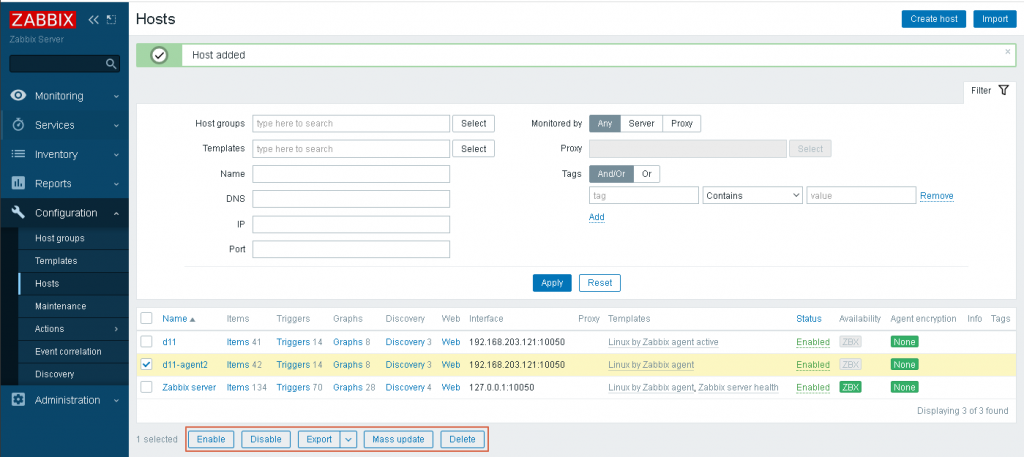Image resolution: width=1024 pixels, height=457 pixels.
Task: Expand the Administration menu
Action: click(x=116, y=400)
